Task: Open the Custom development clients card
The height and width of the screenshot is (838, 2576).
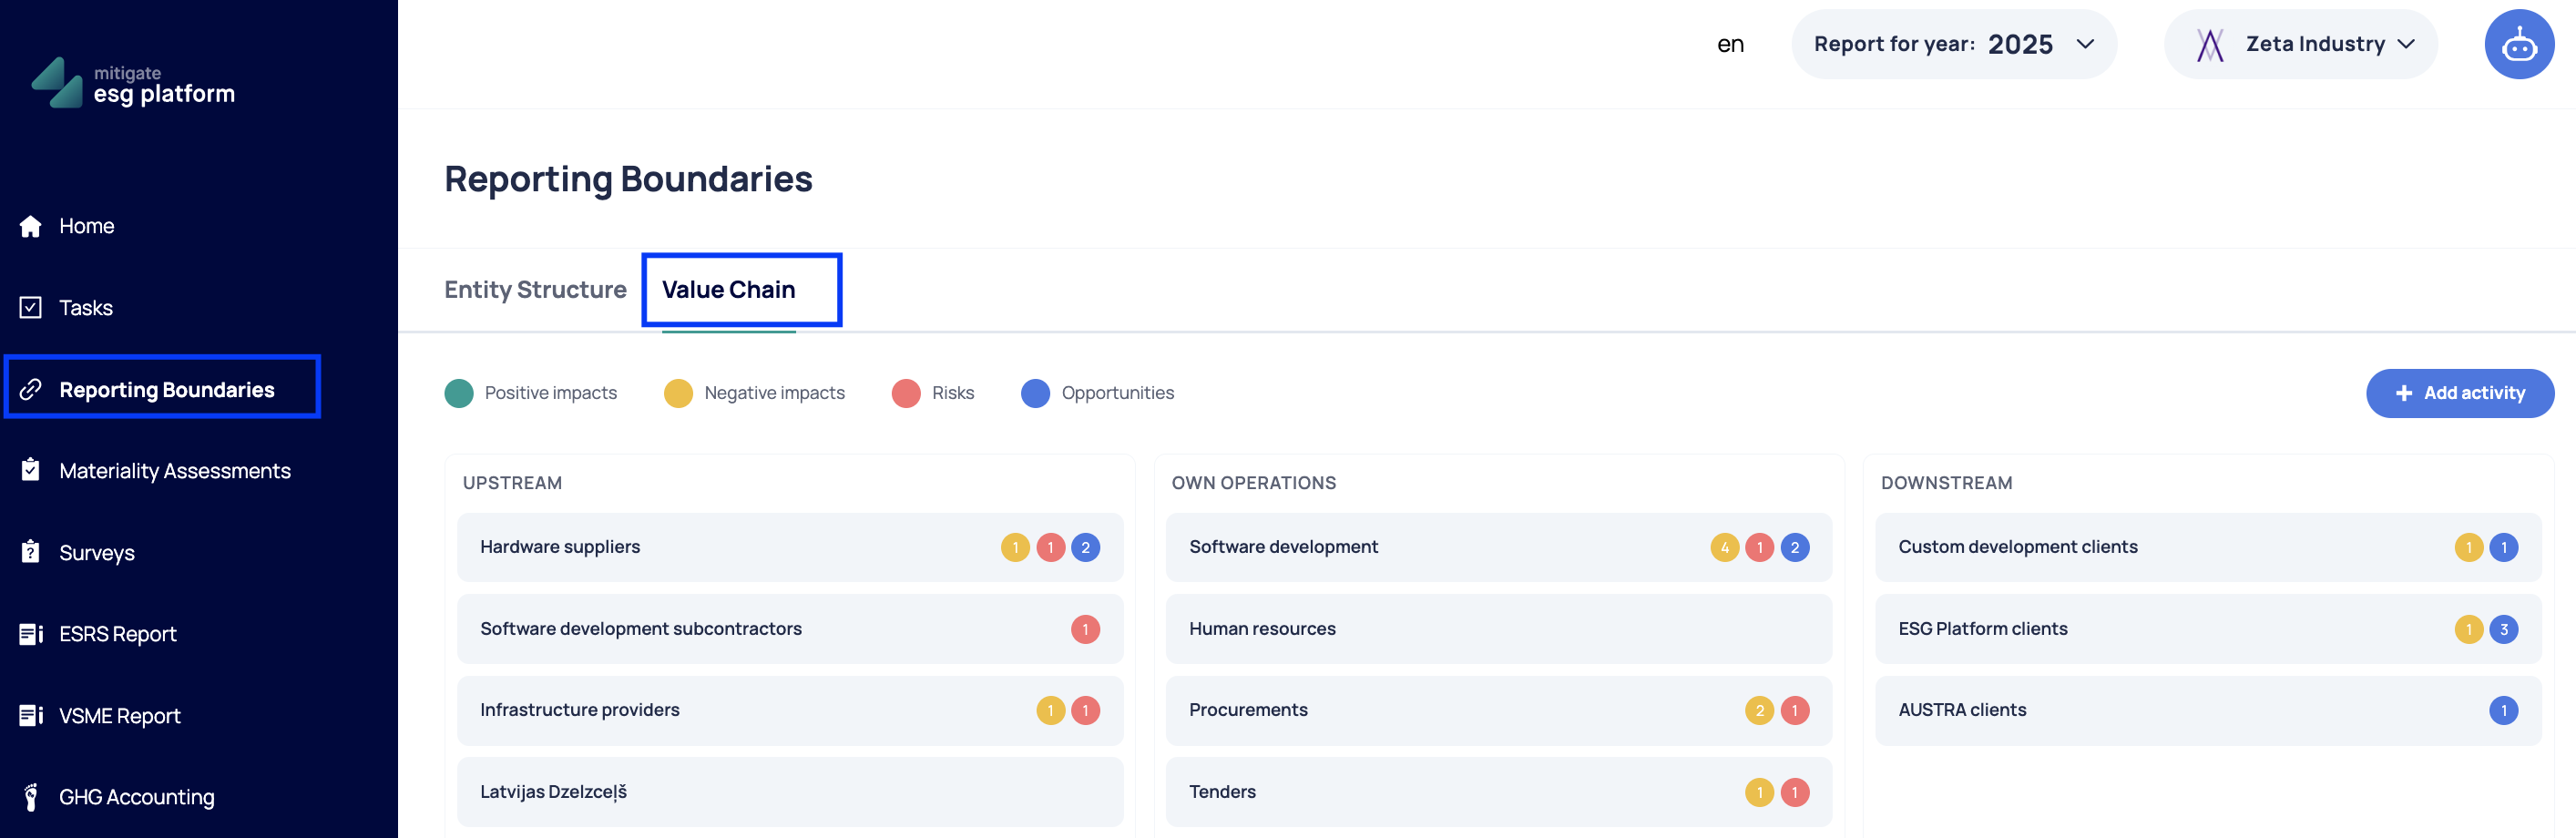Action: (2207, 547)
